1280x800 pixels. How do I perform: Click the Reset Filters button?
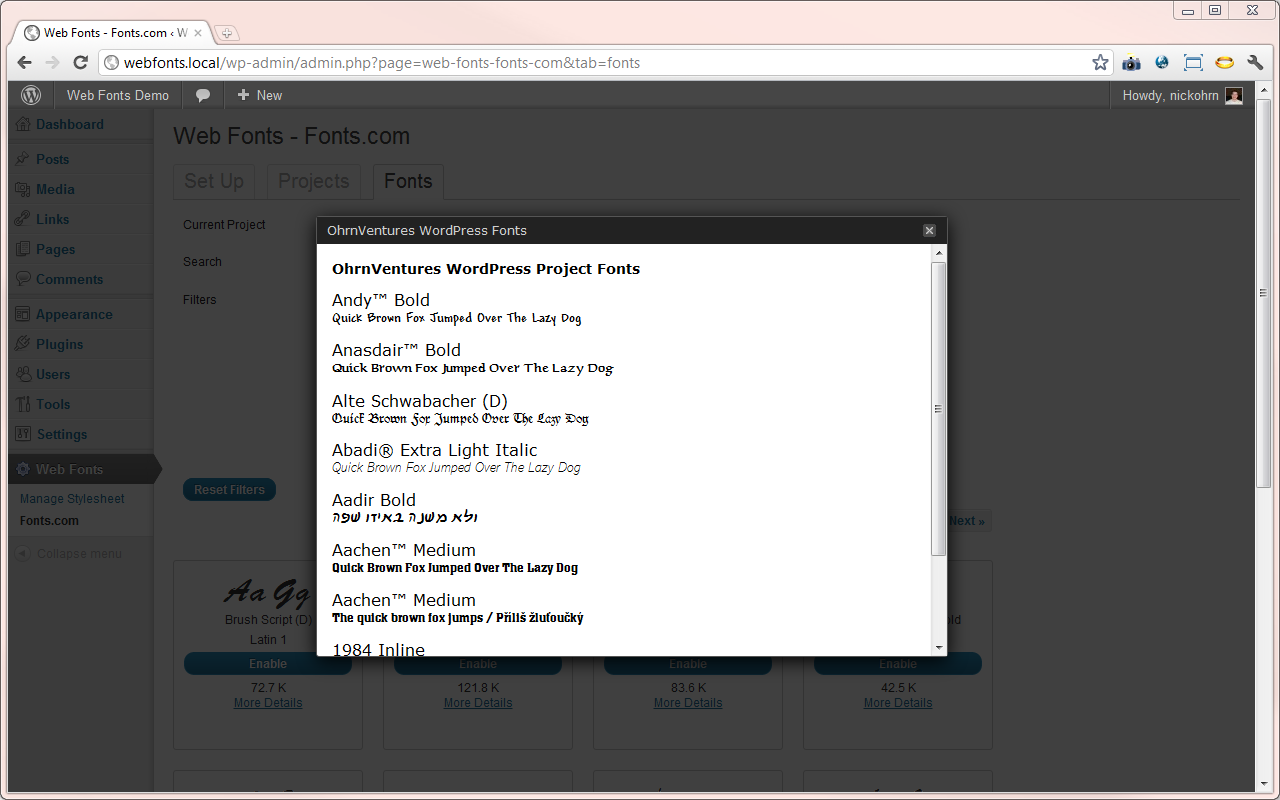click(x=229, y=490)
